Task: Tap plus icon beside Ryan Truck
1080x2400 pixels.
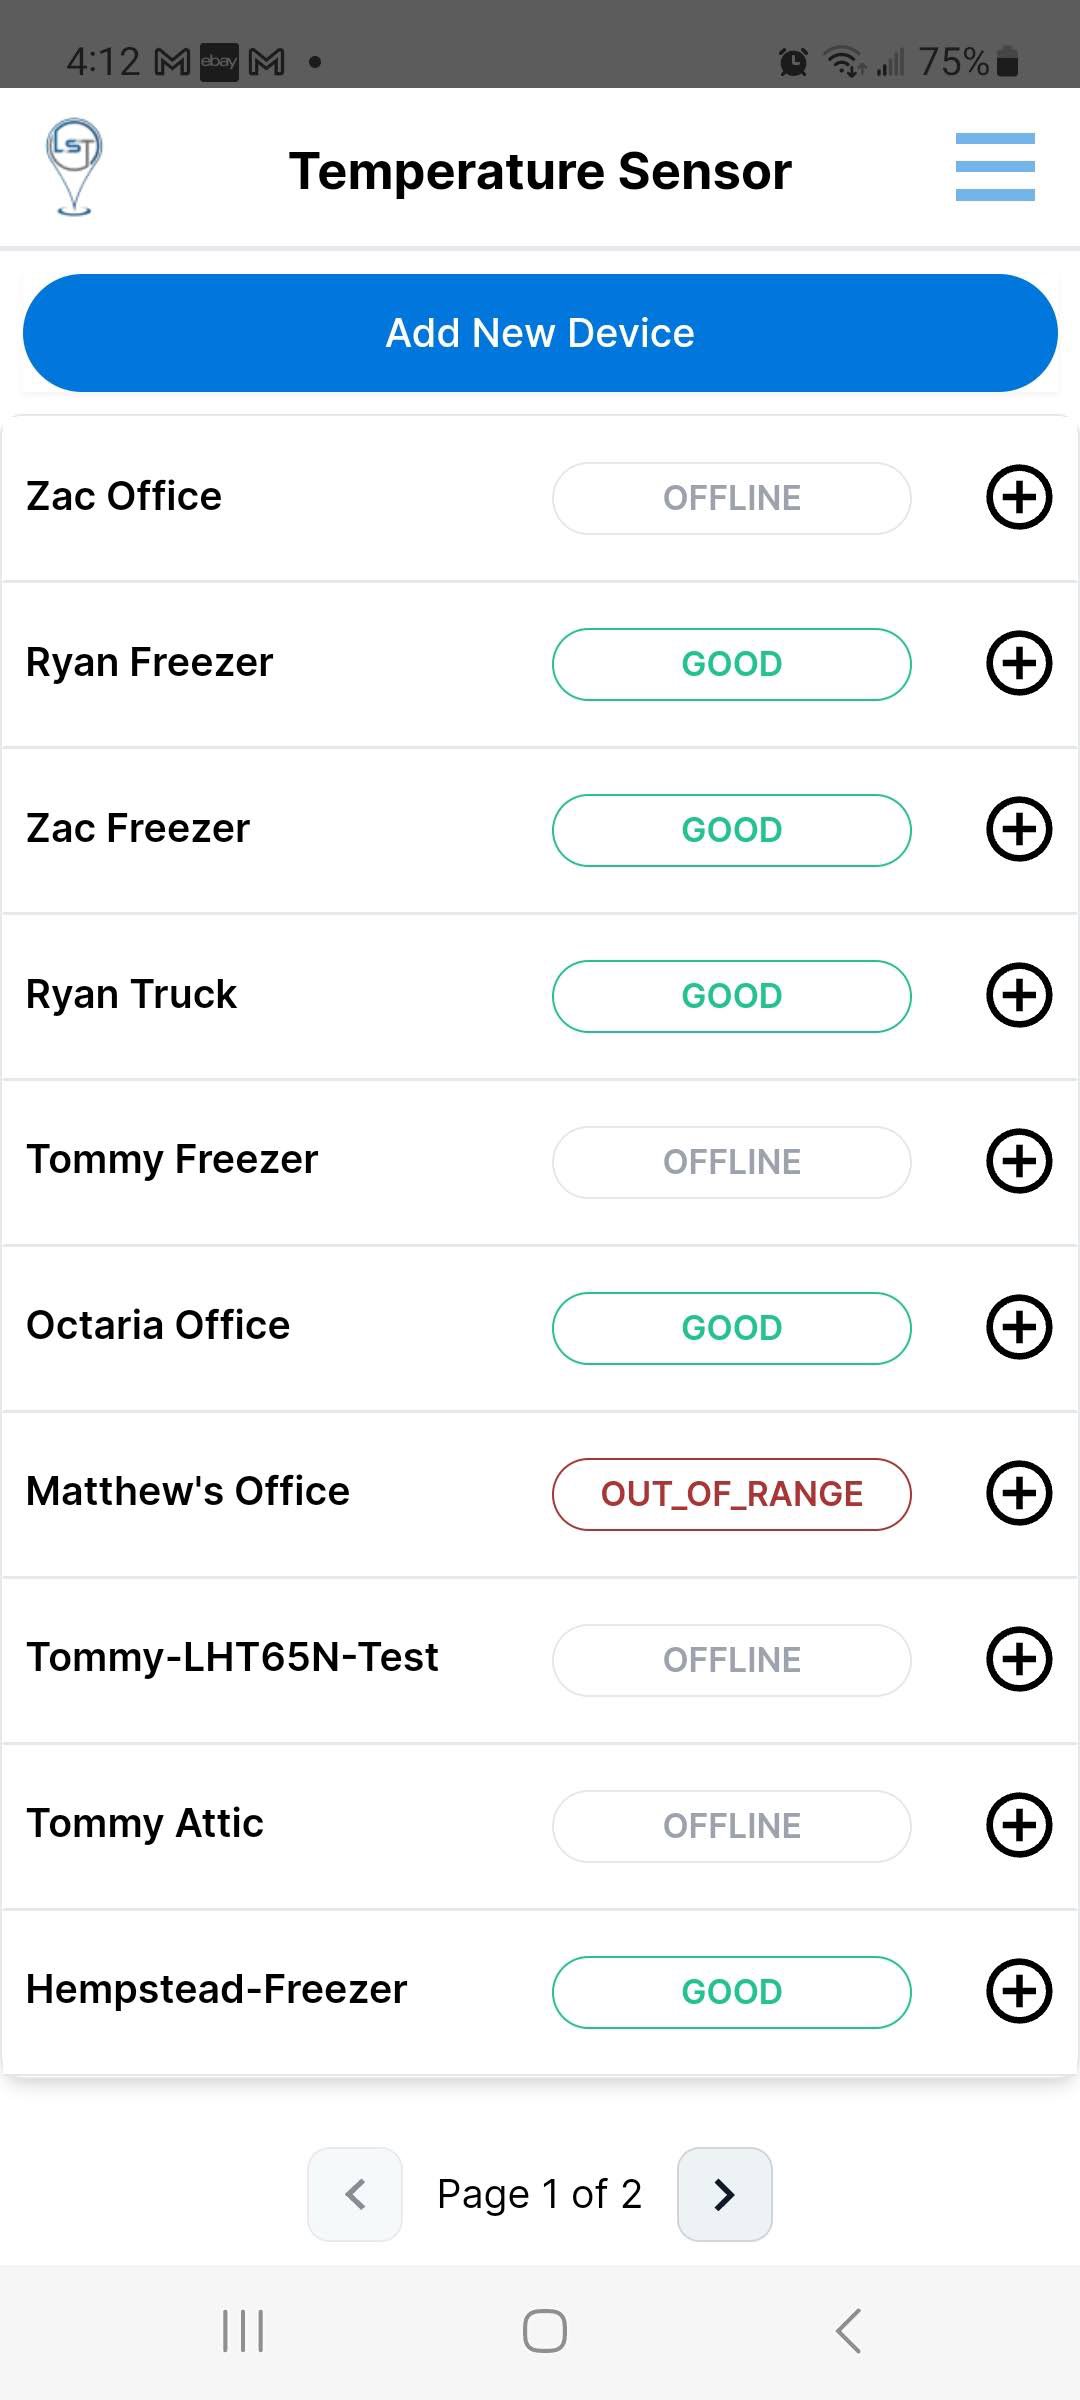Action: 1019,995
